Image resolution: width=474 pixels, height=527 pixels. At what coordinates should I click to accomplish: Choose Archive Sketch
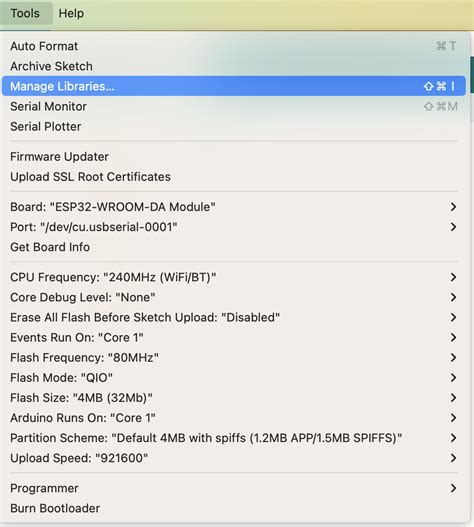click(234, 66)
